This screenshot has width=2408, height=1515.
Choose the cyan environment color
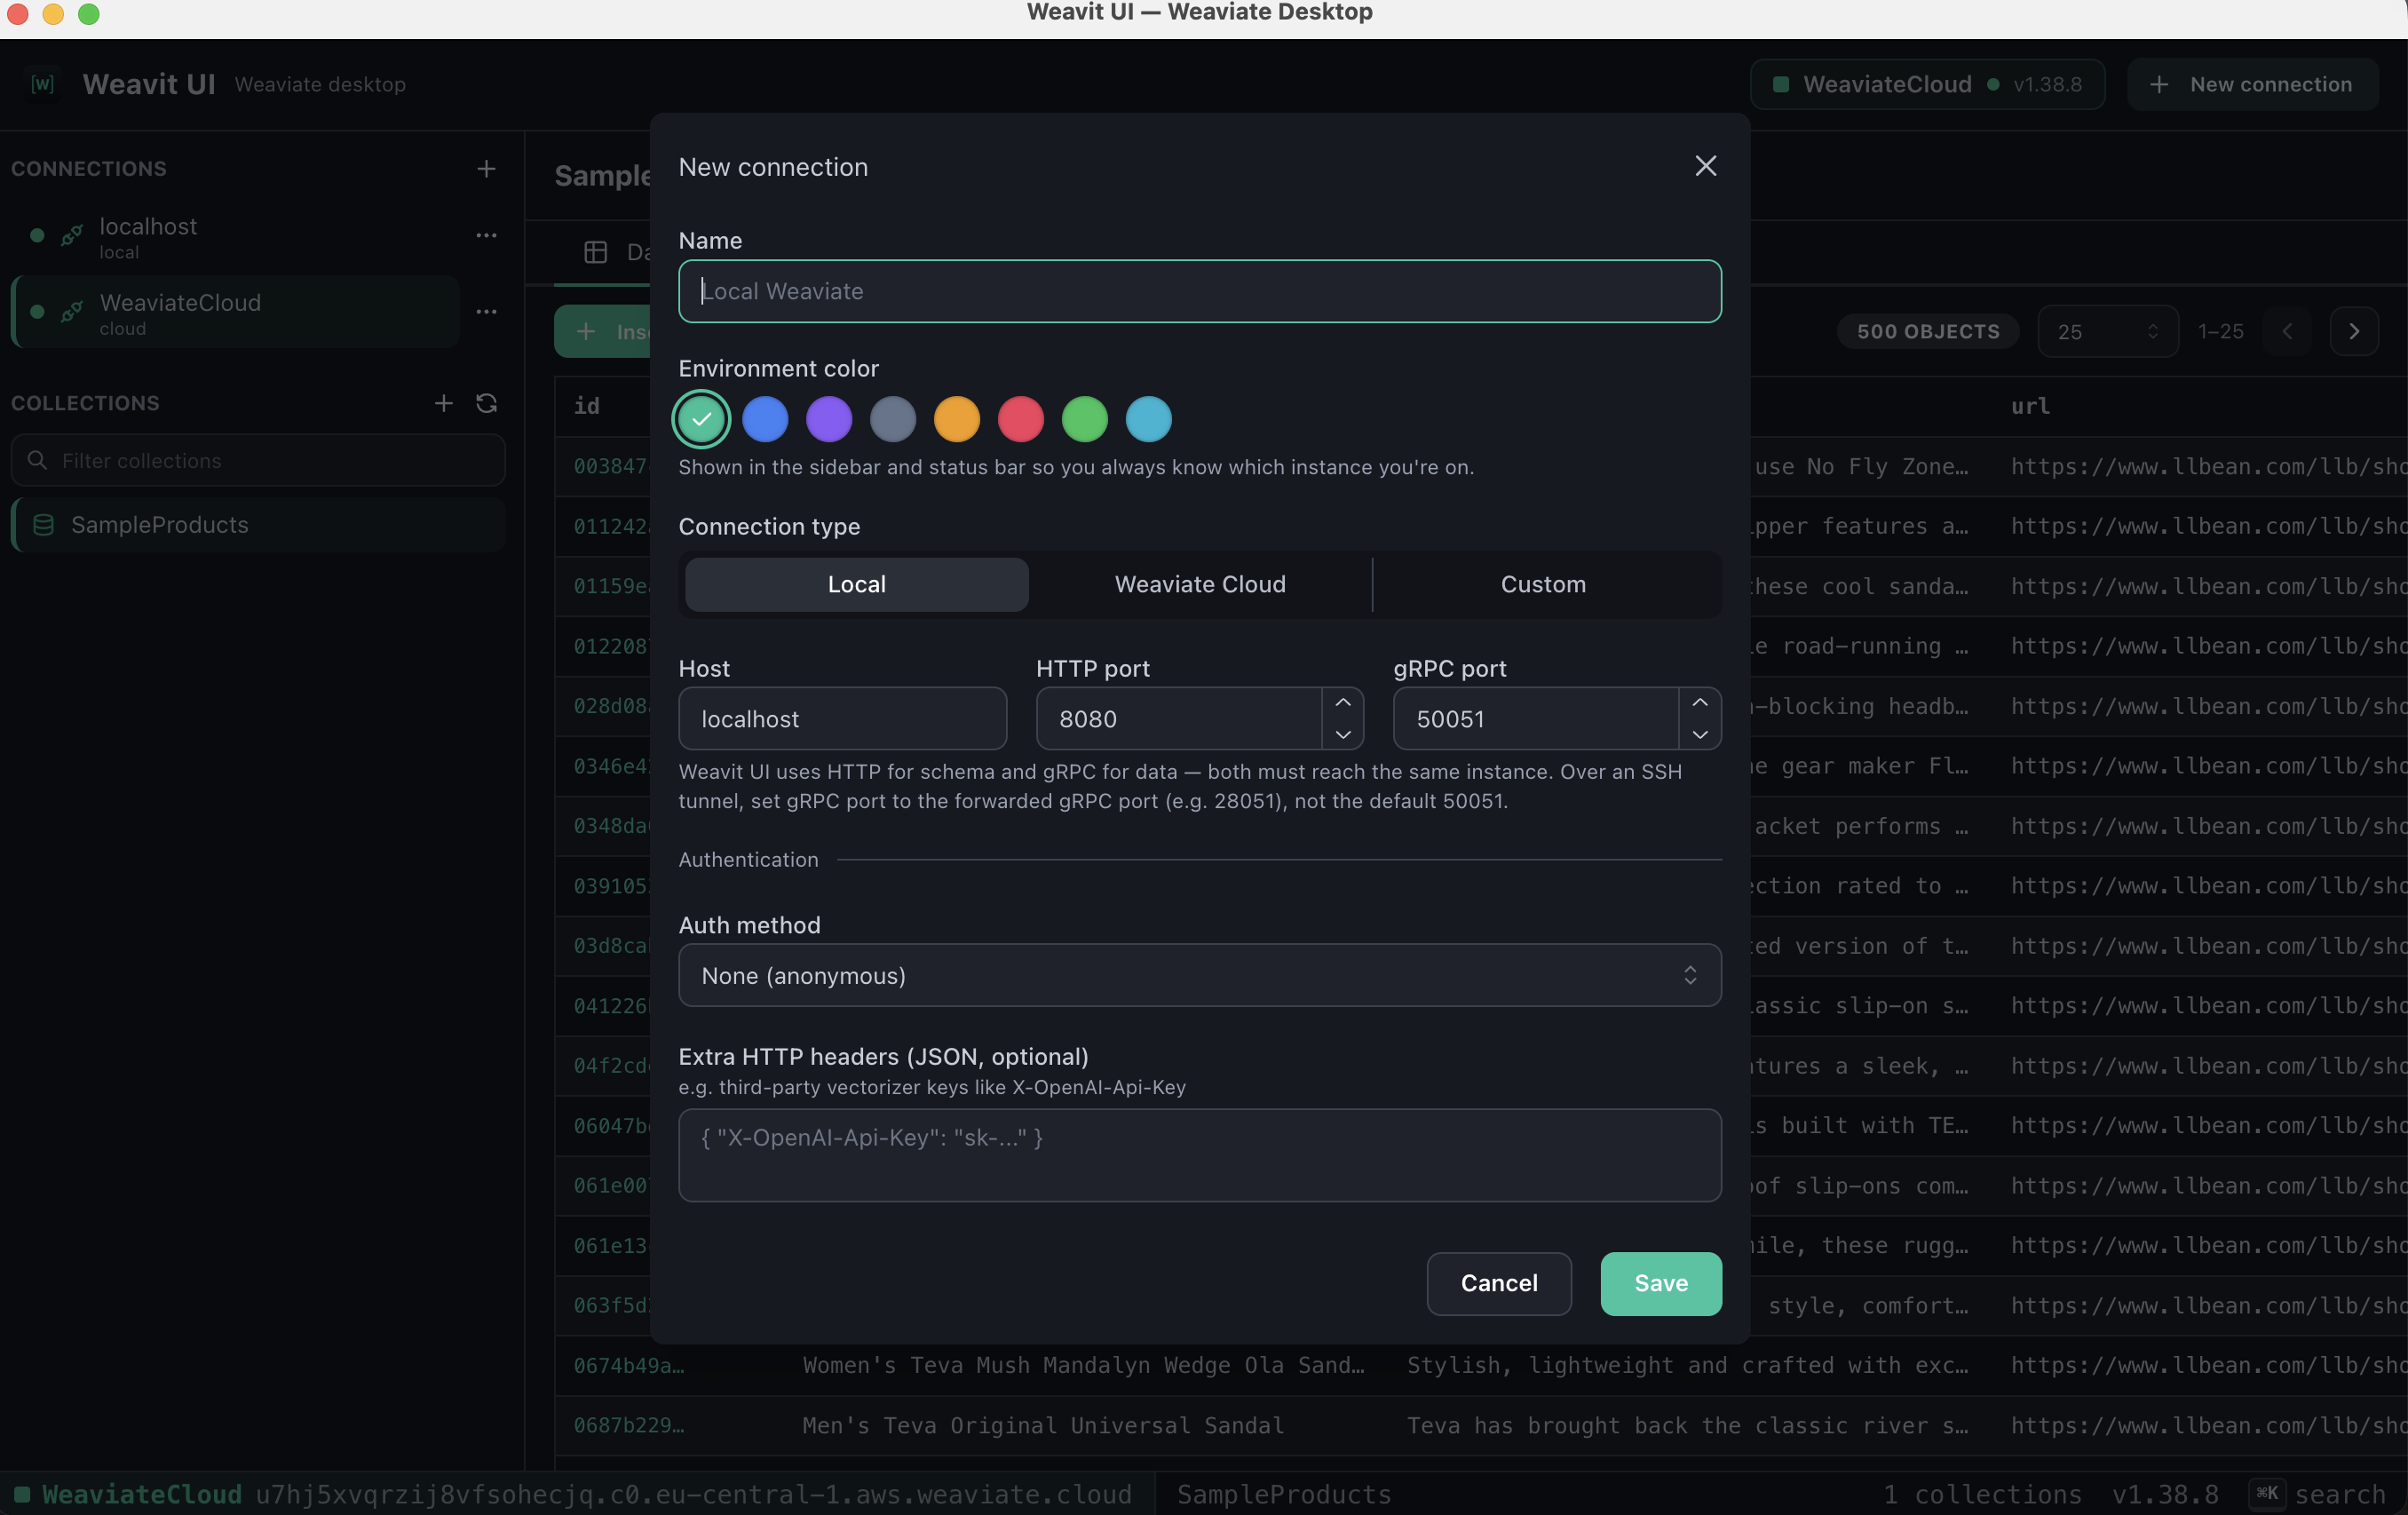[1149, 419]
